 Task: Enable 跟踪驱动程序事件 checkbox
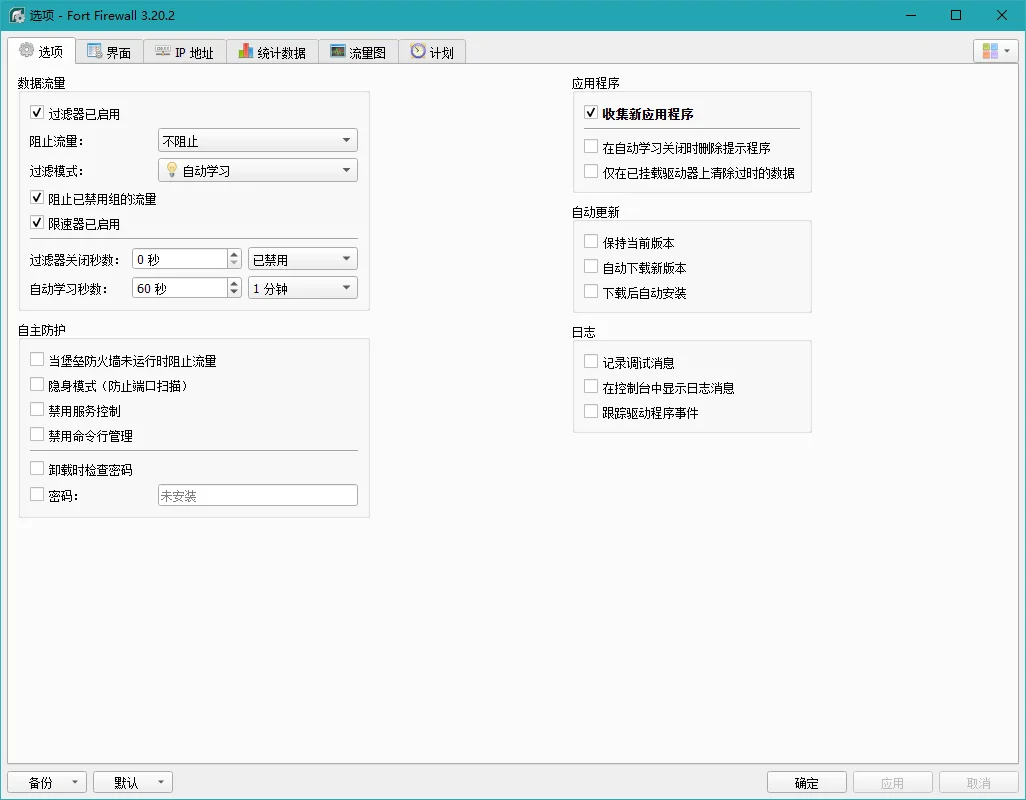591,411
